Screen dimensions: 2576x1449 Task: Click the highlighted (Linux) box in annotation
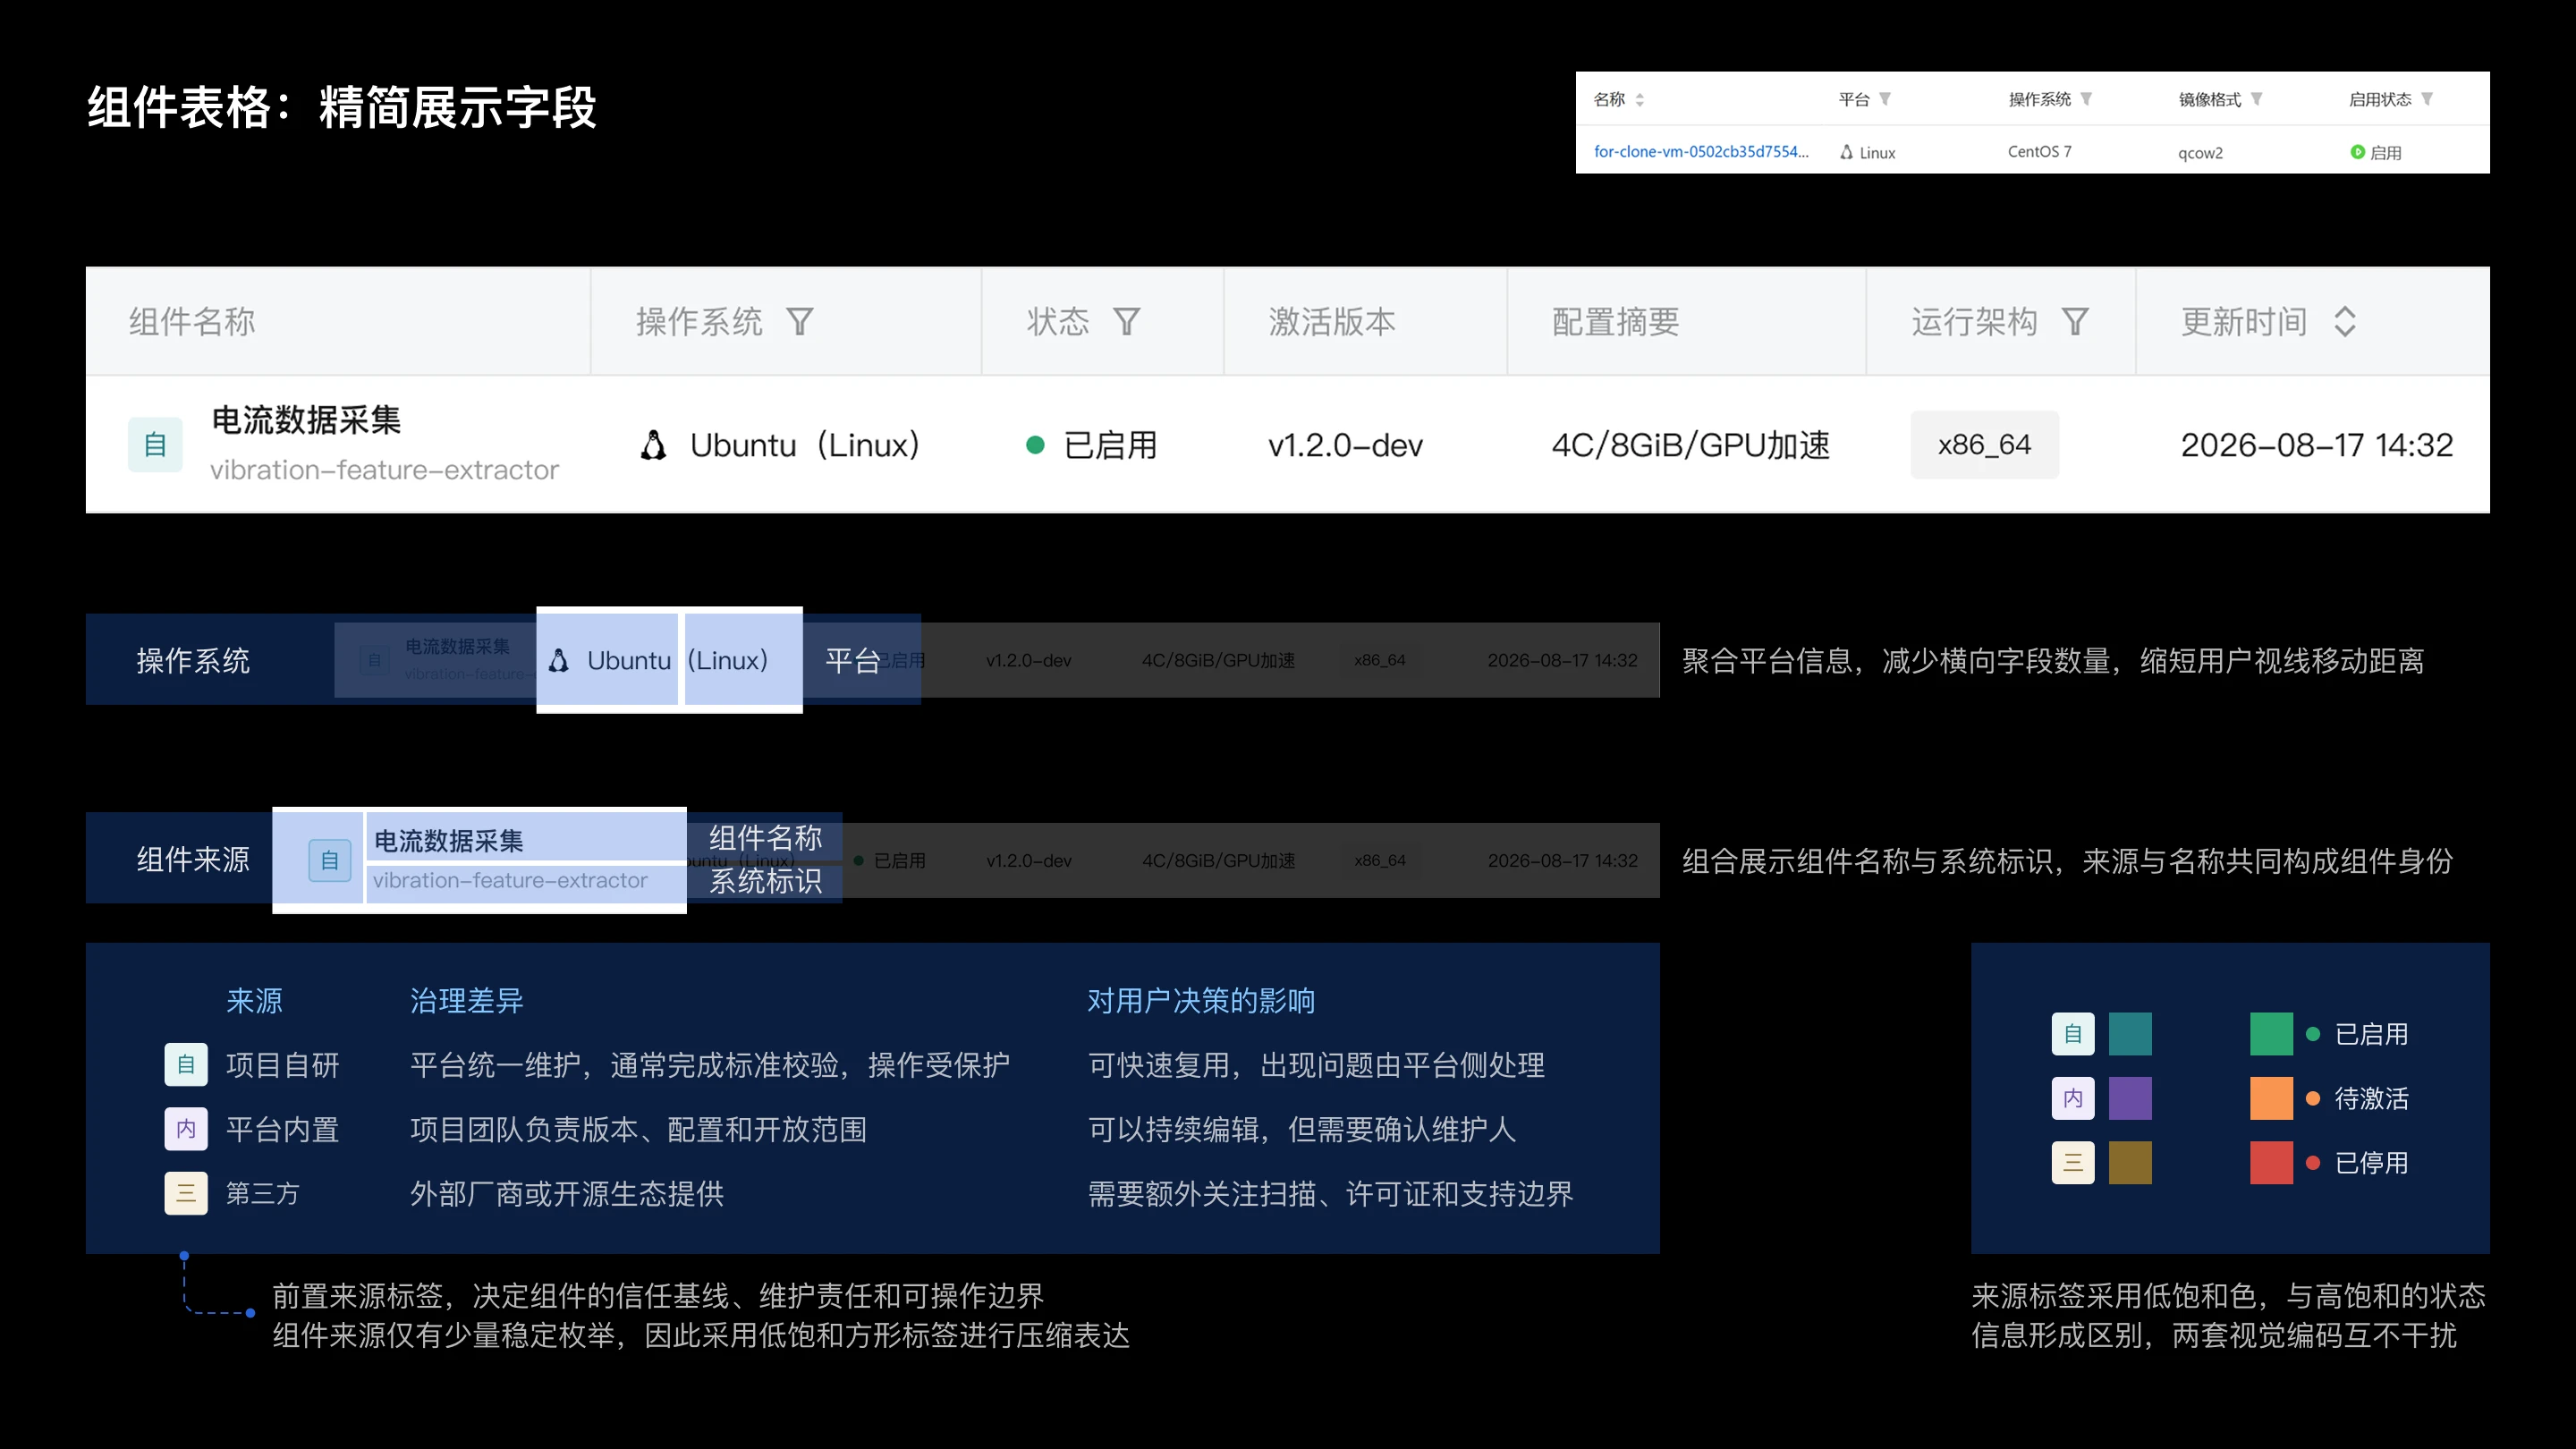[742, 660]
